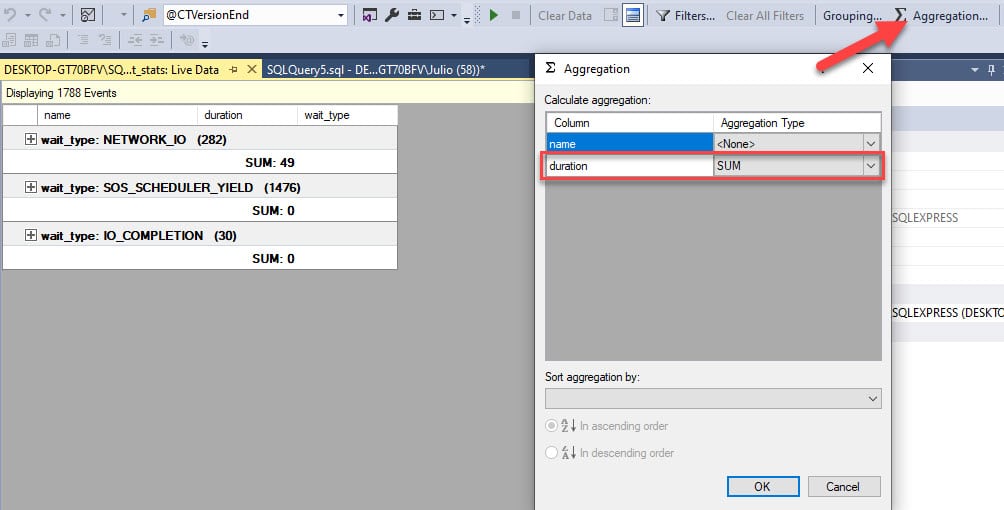This screenshot has height=510, width=1004.
Task: Click Uncomment selected lines icon
Action: coord(105,40)
